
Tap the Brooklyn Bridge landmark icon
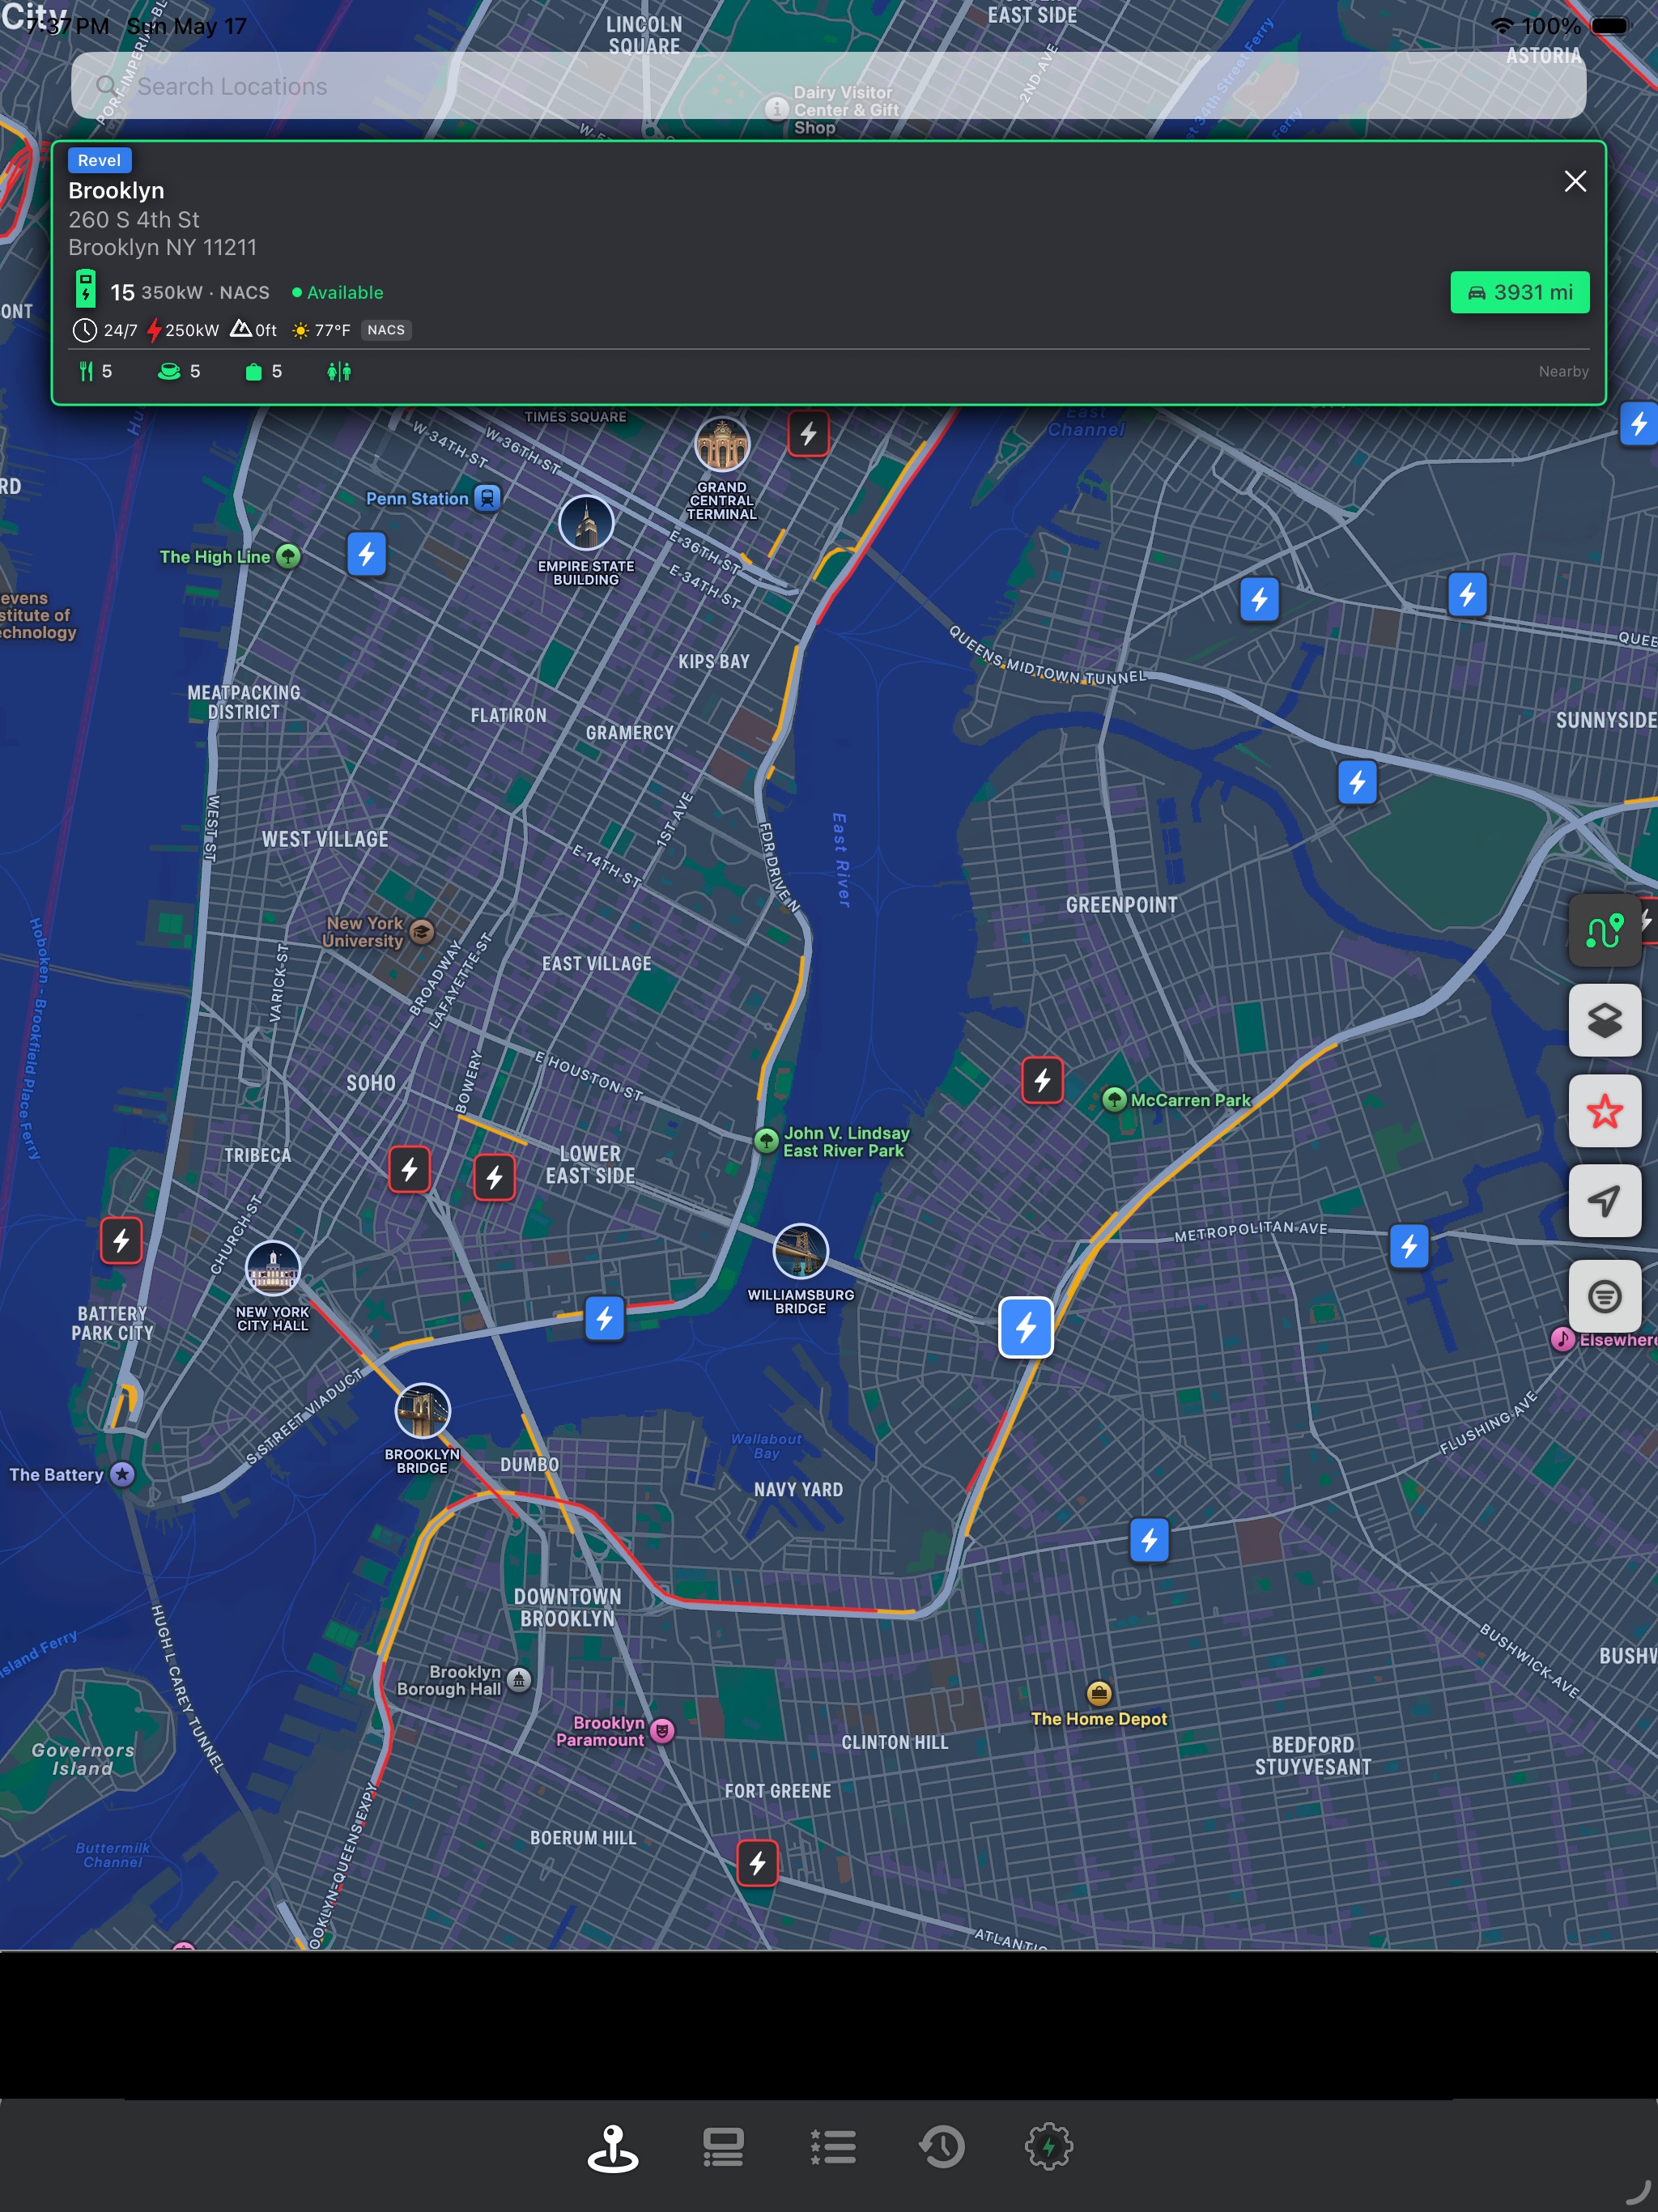(423, 1411)
